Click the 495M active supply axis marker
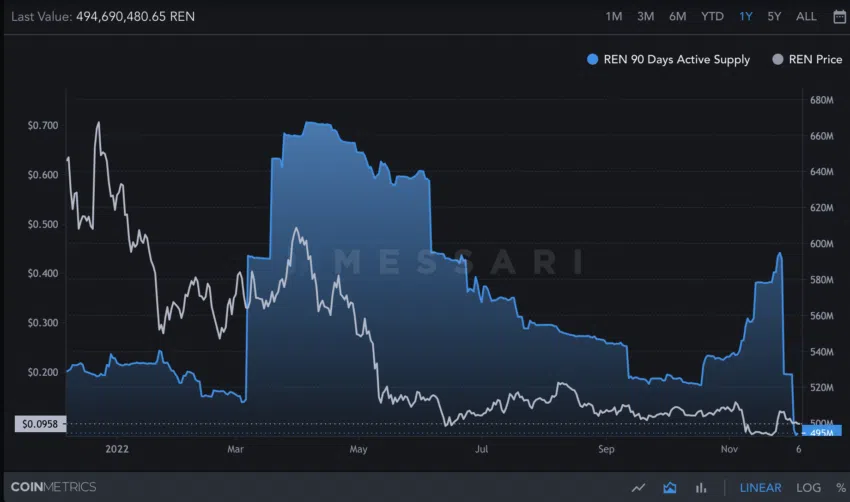Screen dimensions: 850x502 pyautogui.click(x=821, y=432)
